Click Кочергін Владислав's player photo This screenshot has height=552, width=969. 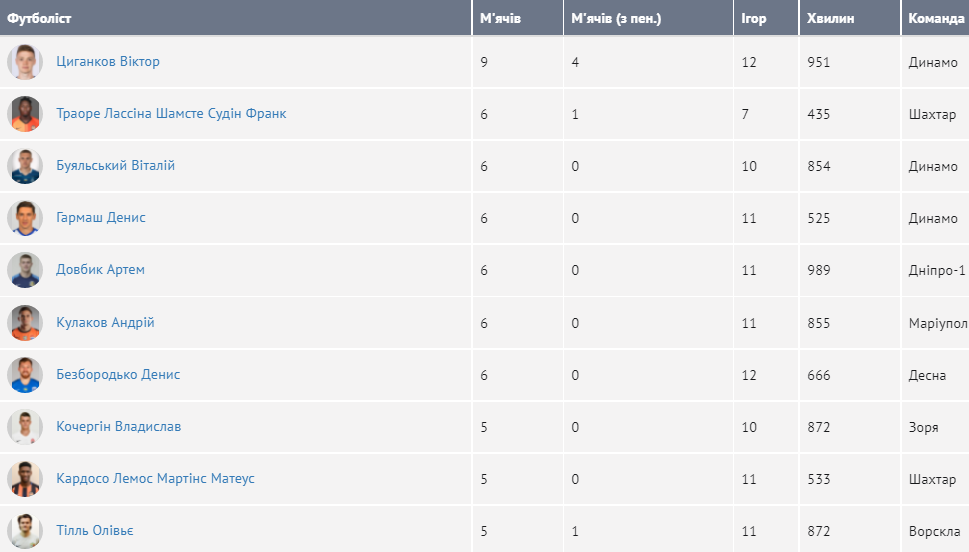click(x=25, y=427)
